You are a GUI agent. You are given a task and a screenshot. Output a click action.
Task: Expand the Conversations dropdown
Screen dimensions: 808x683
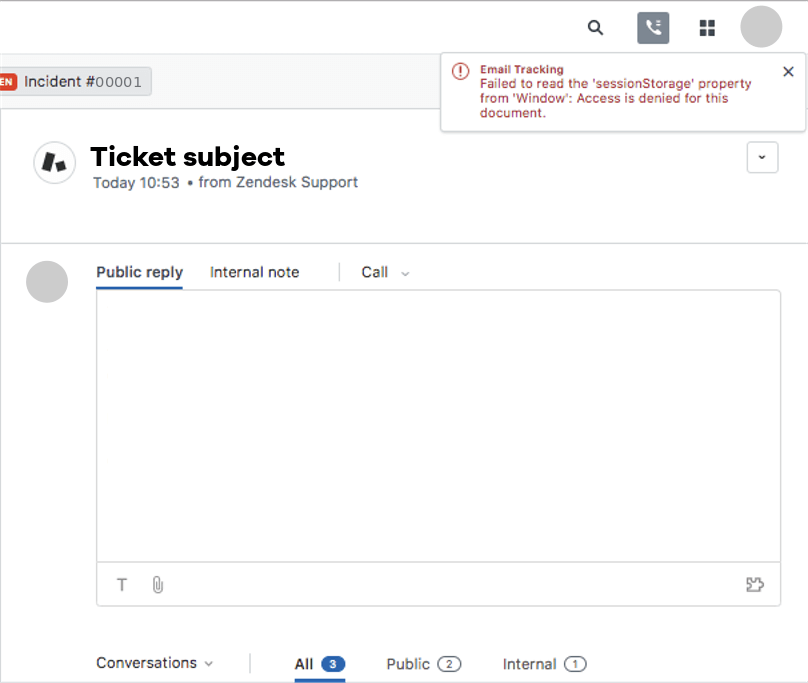point(154,663)
